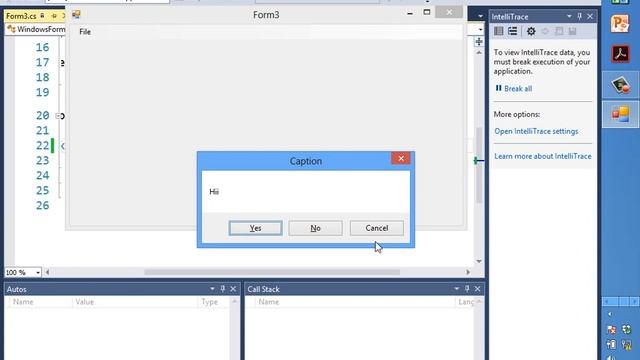640x360 pixels.
Task: Close the Call Stack panel
Action: 478,289
